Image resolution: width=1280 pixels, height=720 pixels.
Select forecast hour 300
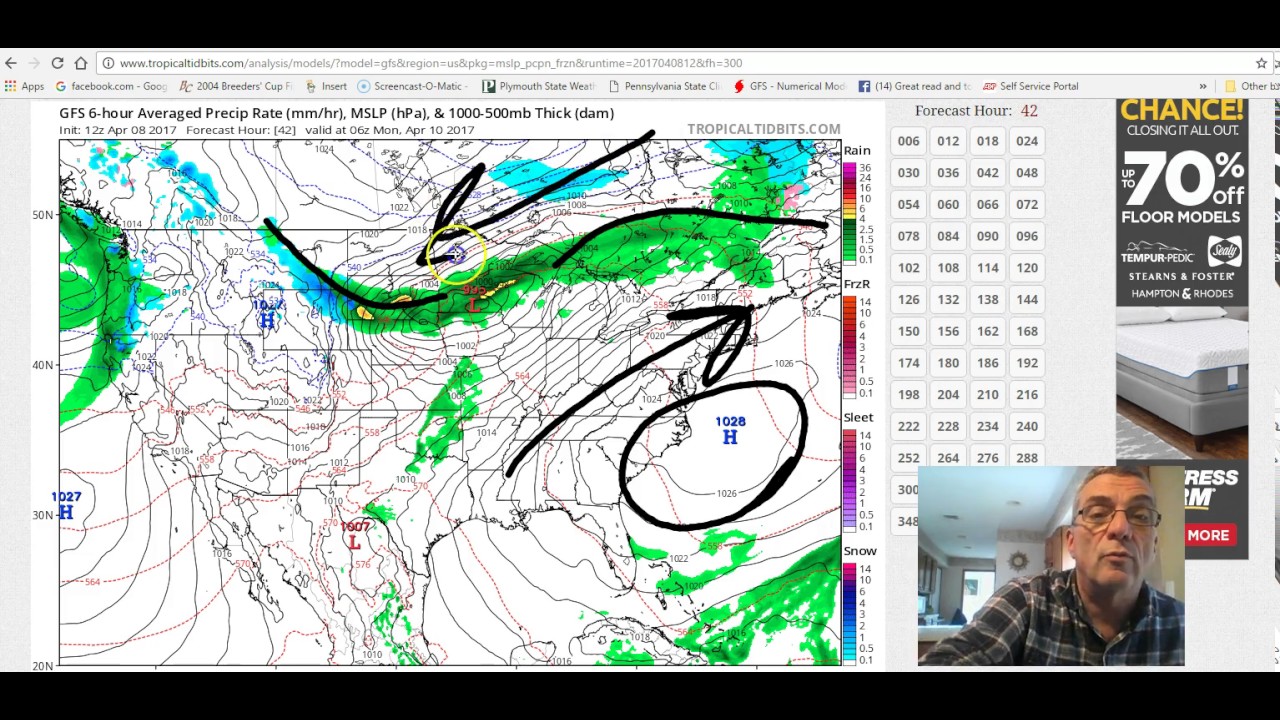pyautogui.click(x=906, y=490)
